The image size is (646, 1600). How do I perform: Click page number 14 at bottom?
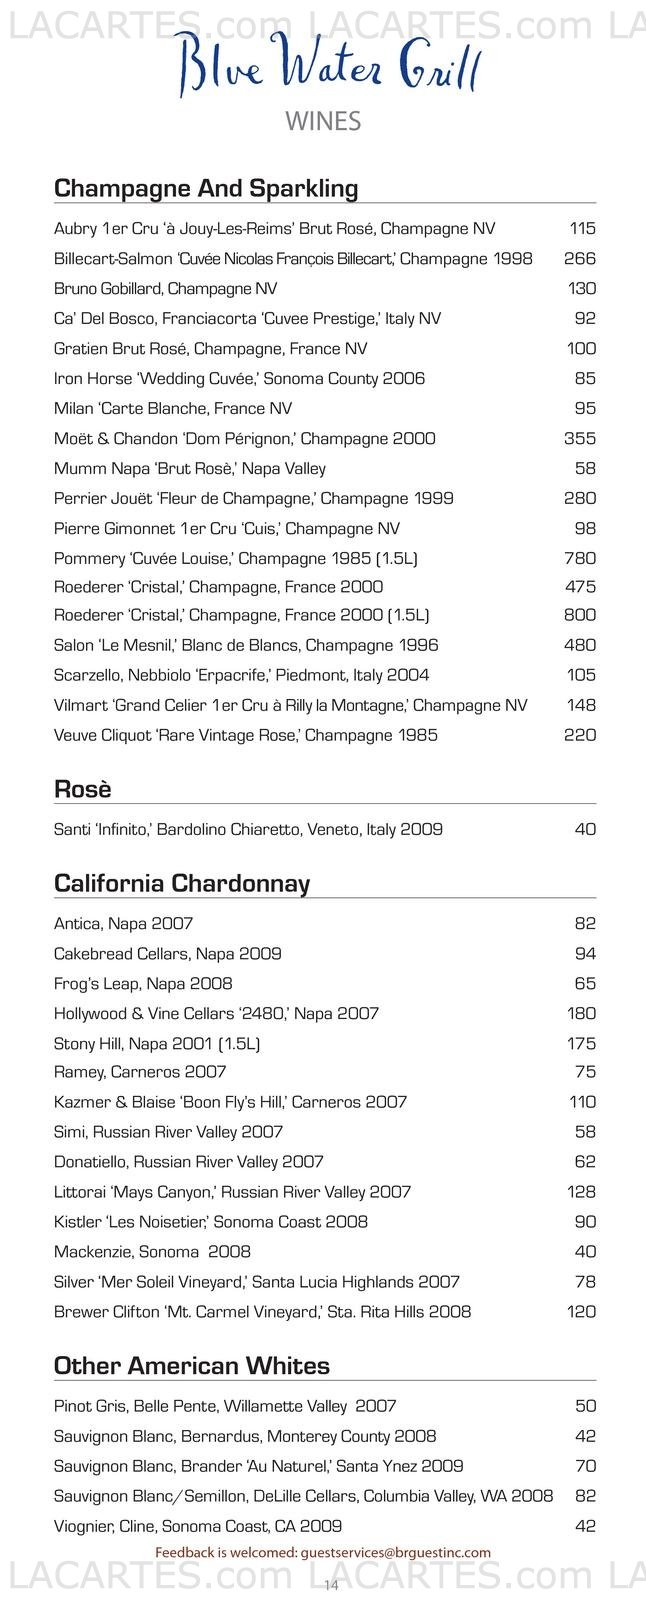332,1584
